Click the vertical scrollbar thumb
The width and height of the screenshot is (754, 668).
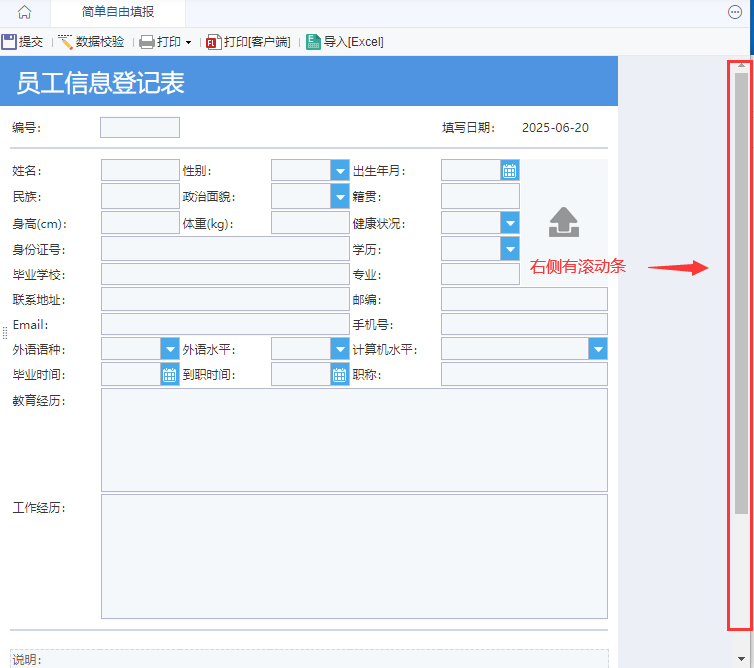(x=741, y=293)
